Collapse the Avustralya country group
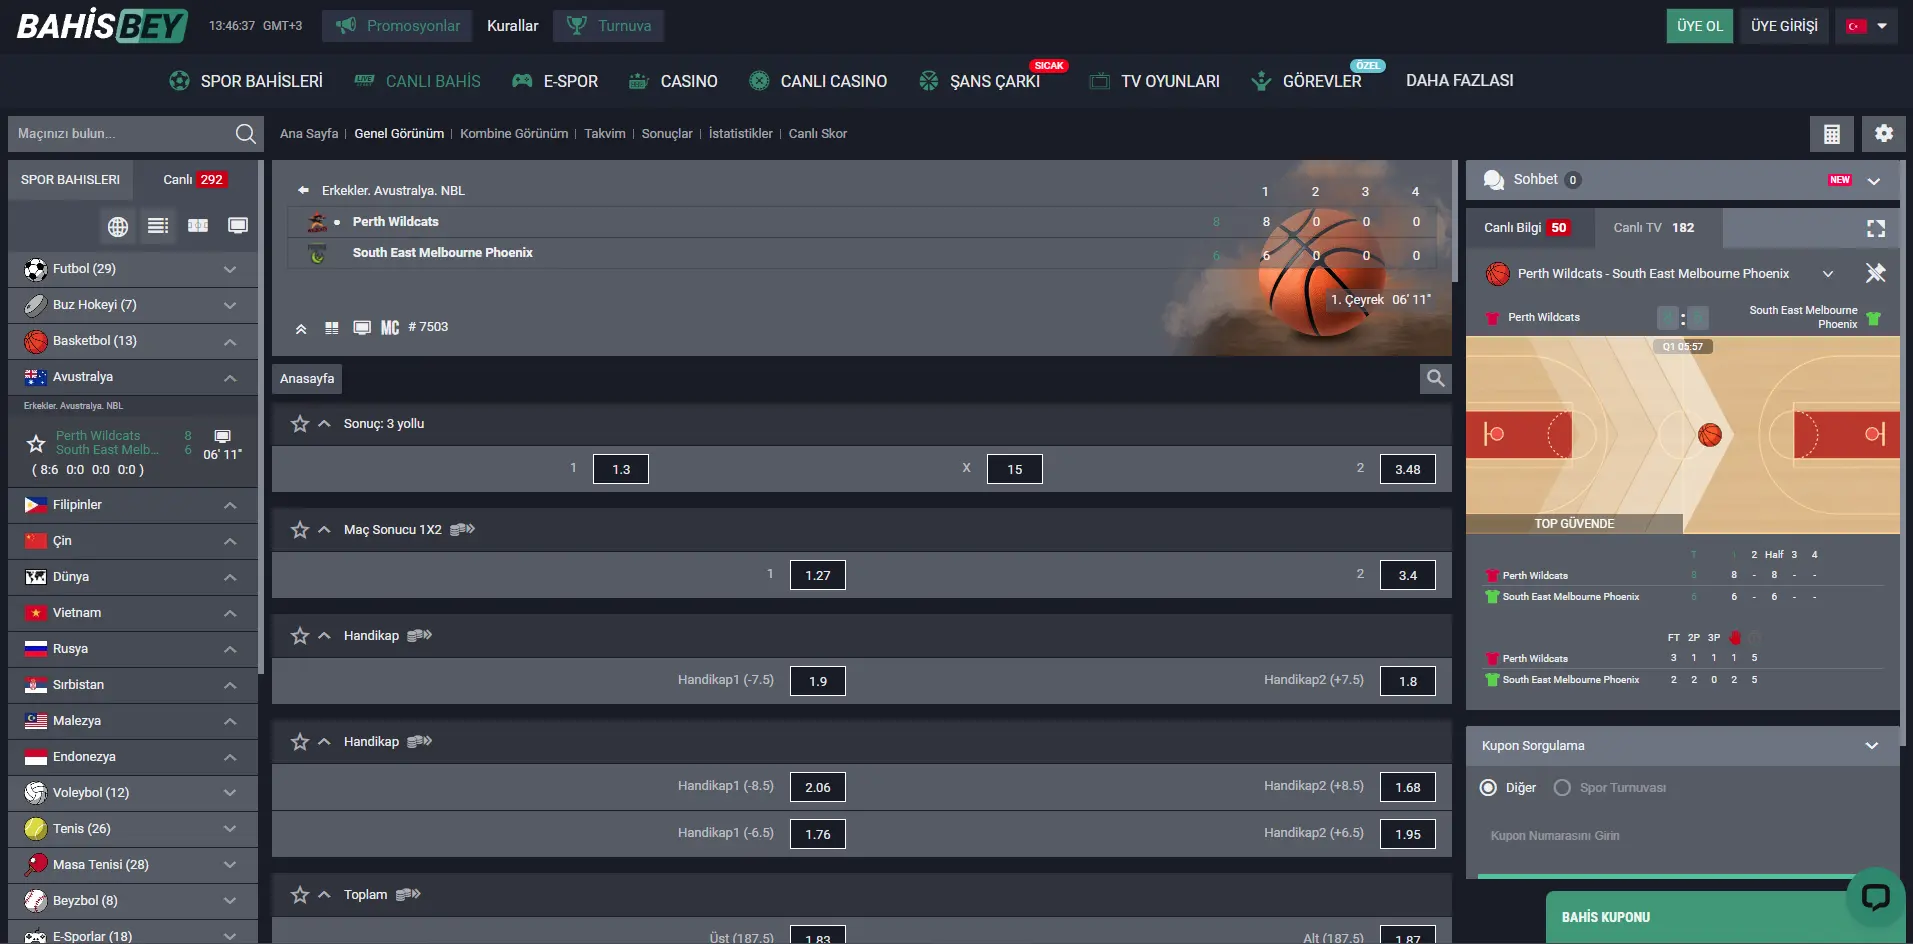 (132, 377)
